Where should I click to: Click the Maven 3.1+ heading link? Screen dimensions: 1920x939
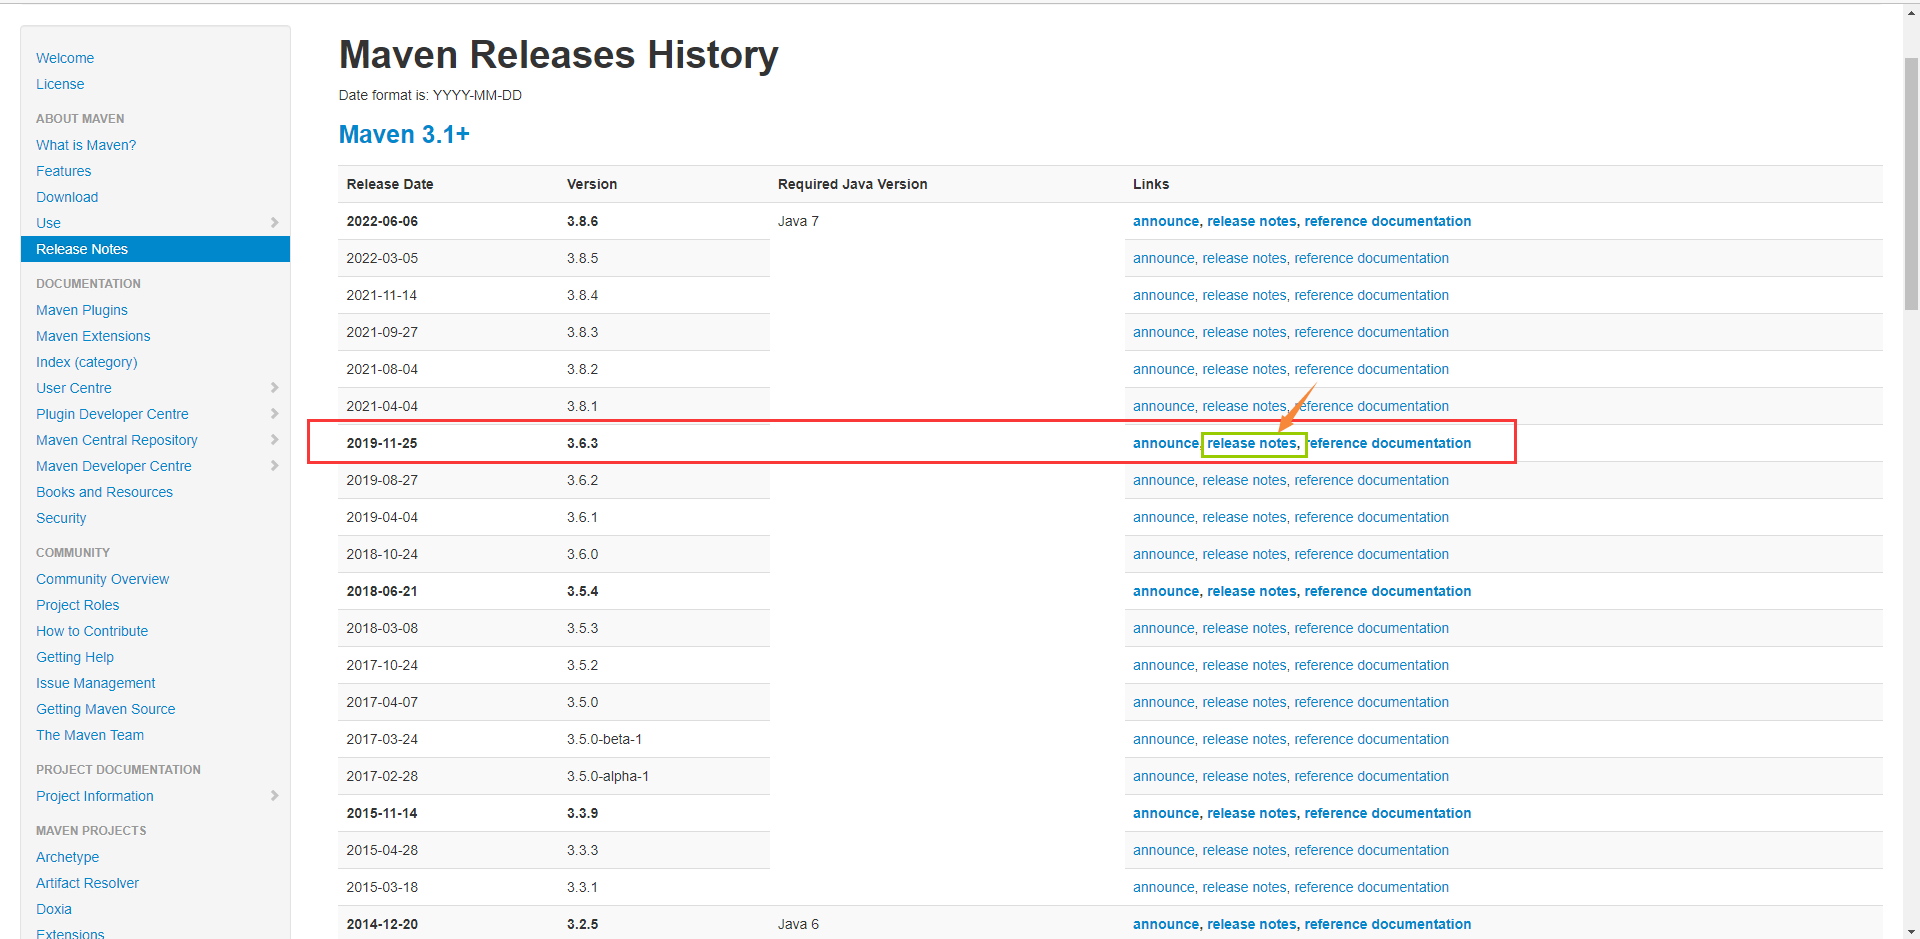point(404,134)
